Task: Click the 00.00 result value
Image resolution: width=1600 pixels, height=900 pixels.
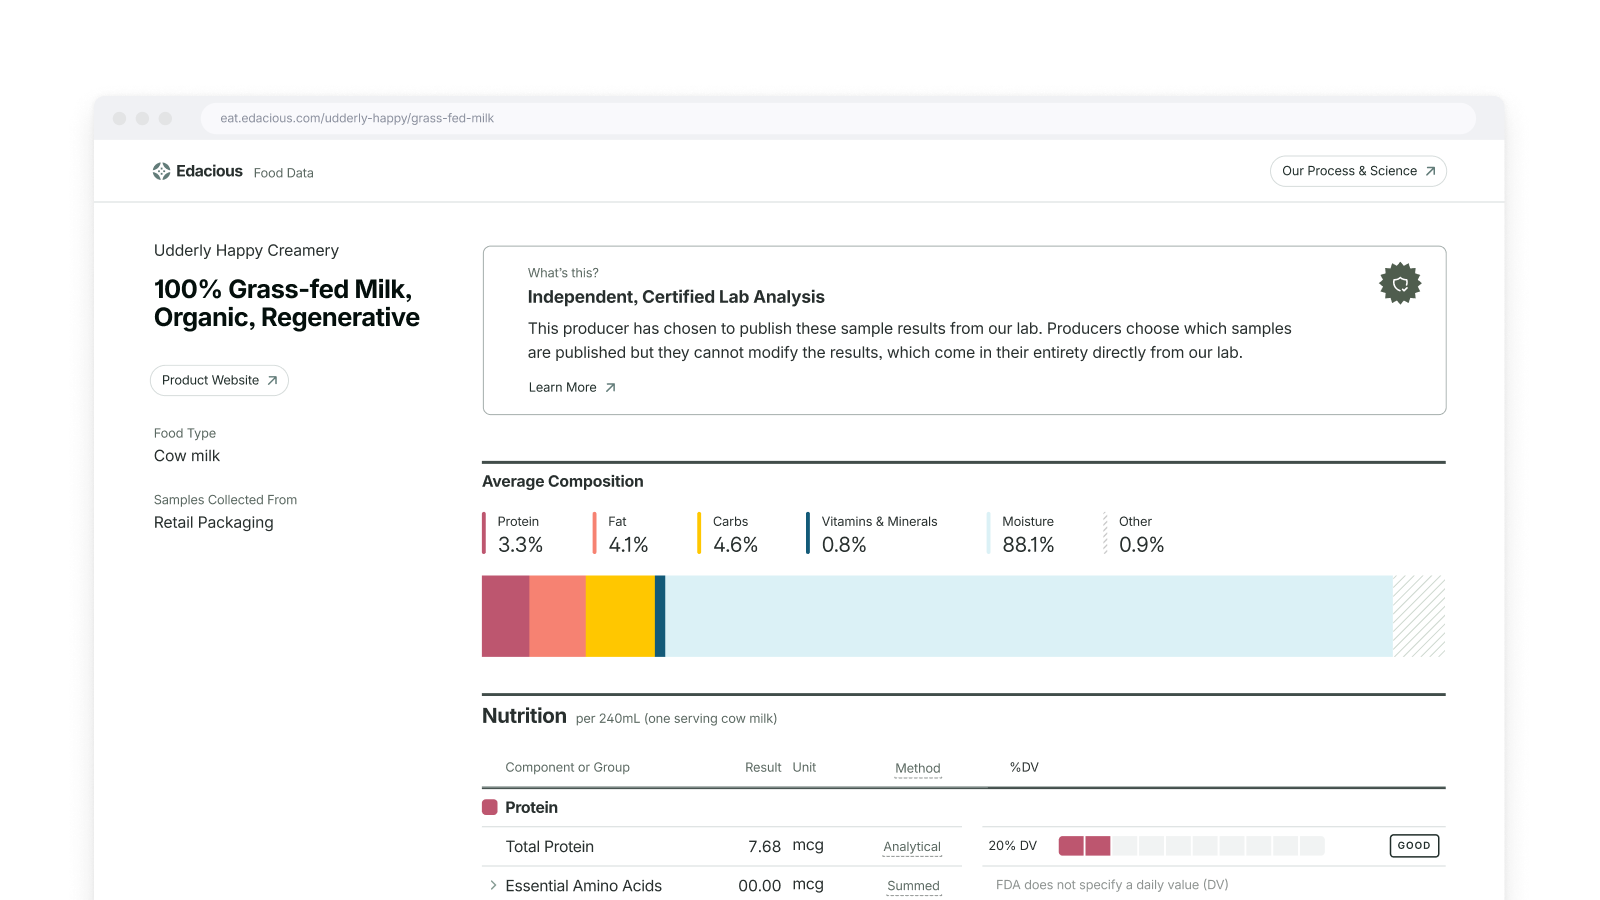Action: (x=759, y=886)
